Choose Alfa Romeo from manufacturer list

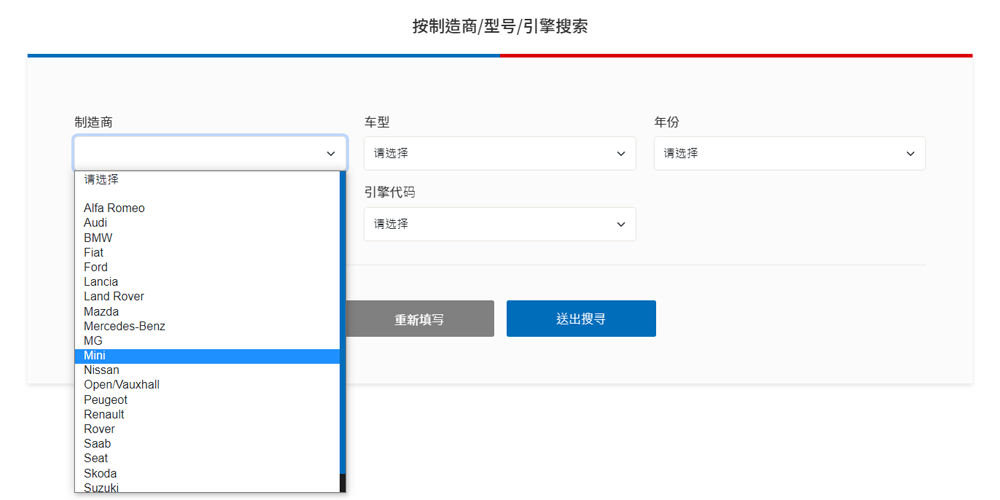click(x=207, y=208)
